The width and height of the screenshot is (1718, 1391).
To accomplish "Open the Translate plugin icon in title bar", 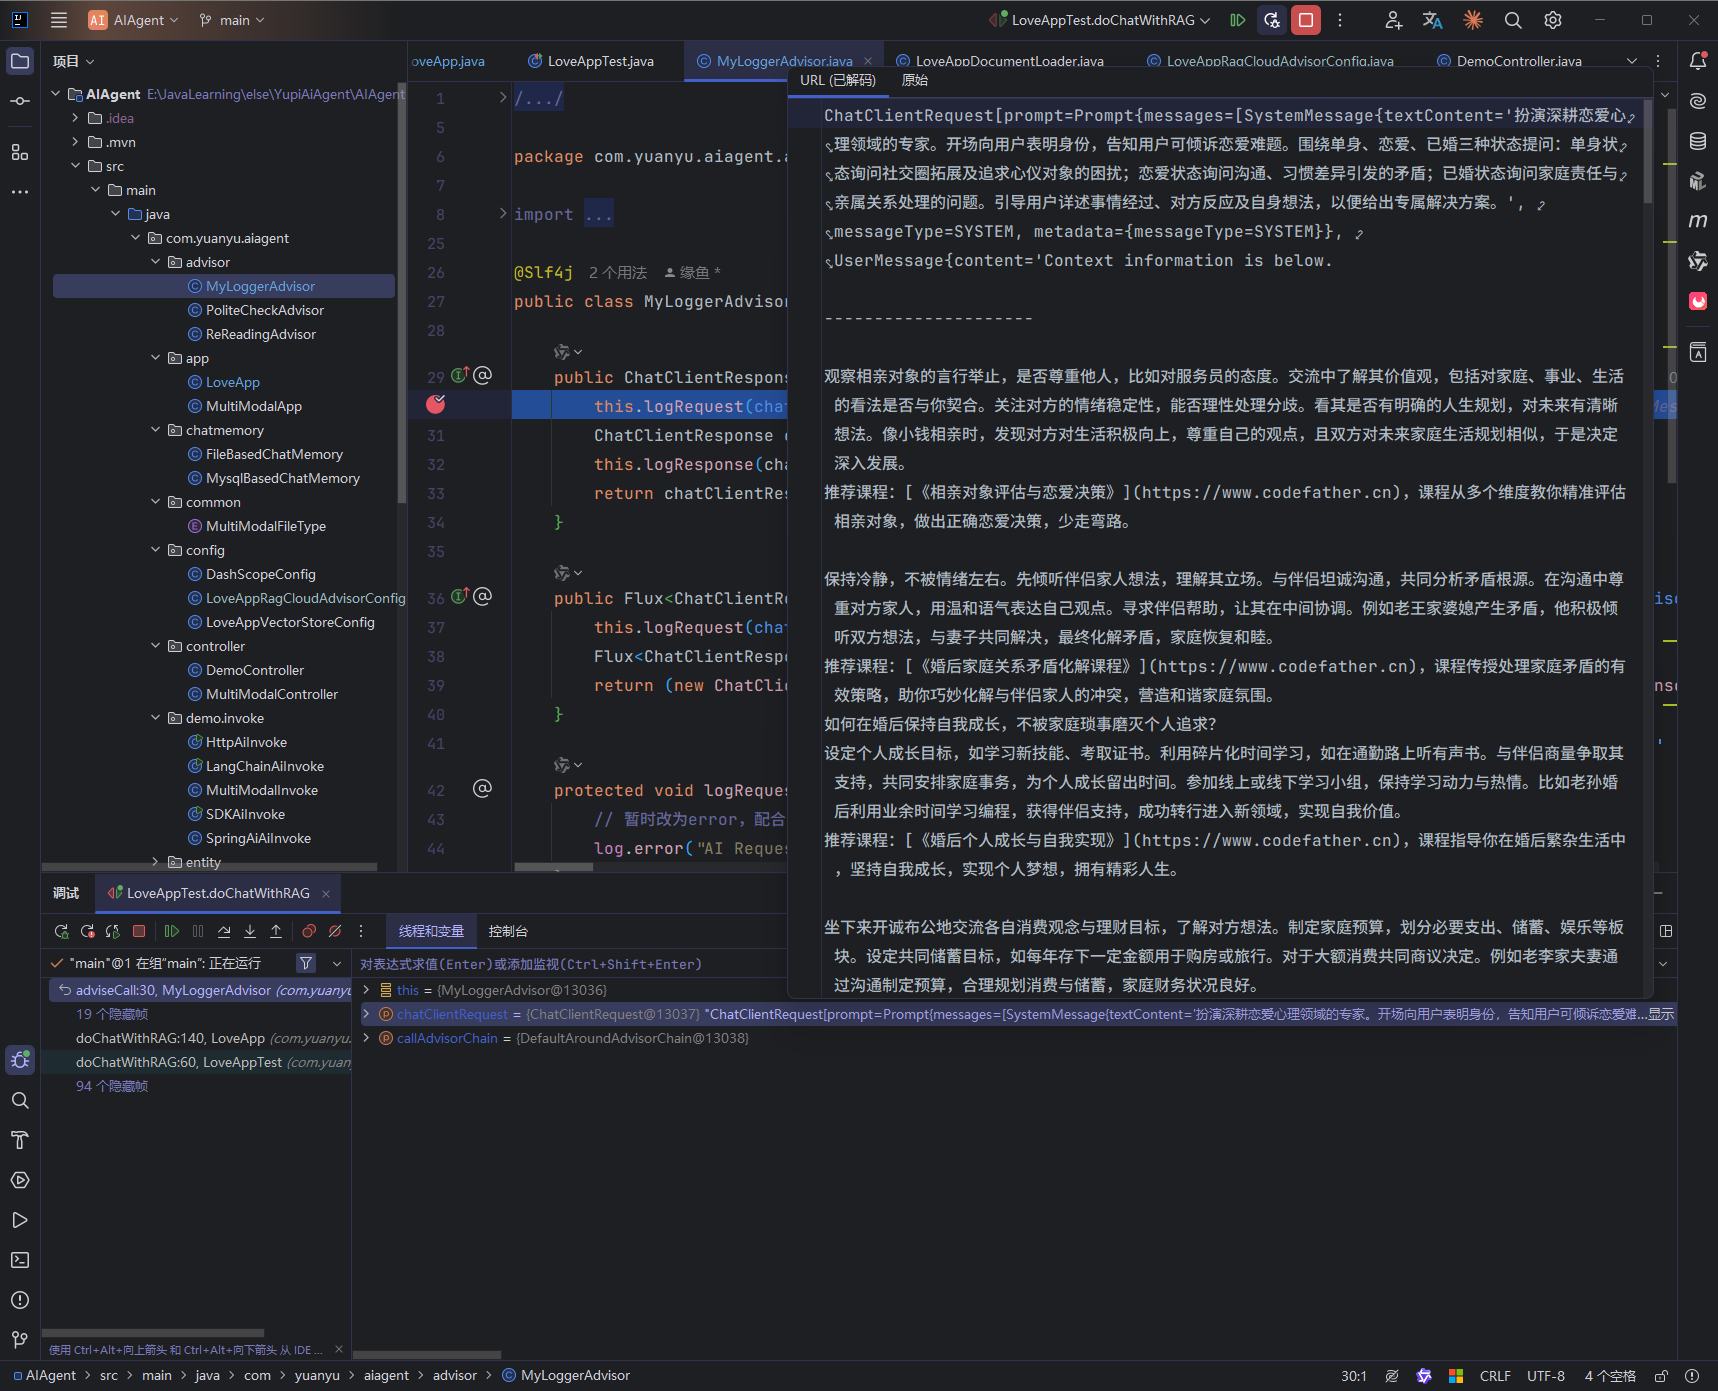I will (1432, 20).
